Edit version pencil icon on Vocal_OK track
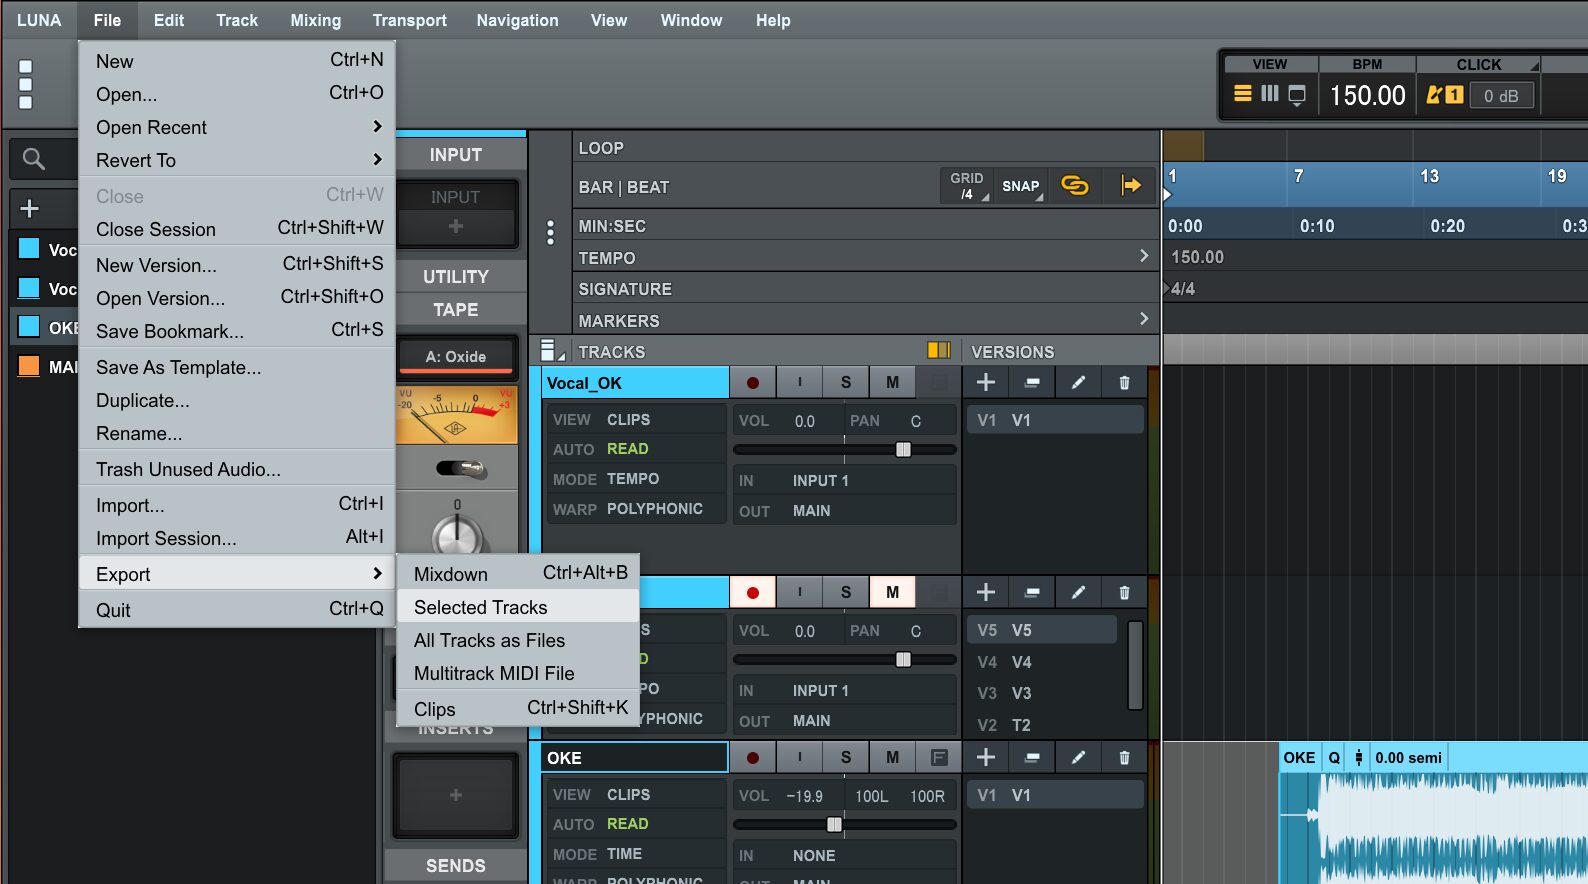 click(x=1078, y=382)
